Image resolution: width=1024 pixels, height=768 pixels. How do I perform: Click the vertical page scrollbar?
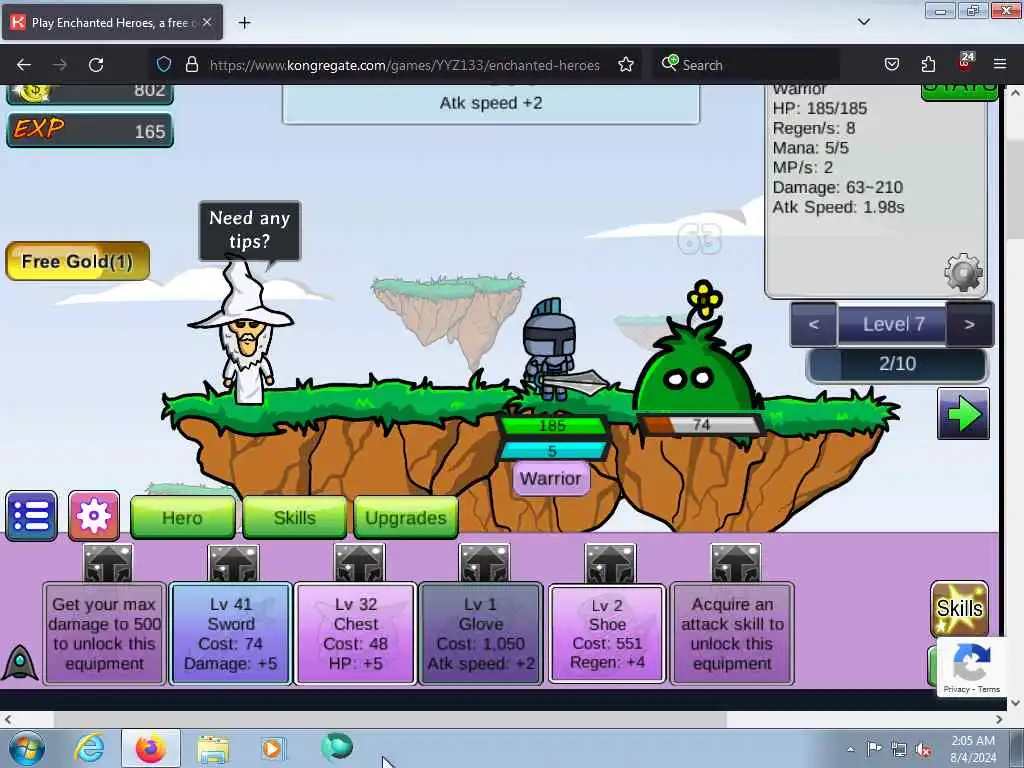click(1015, 189)
